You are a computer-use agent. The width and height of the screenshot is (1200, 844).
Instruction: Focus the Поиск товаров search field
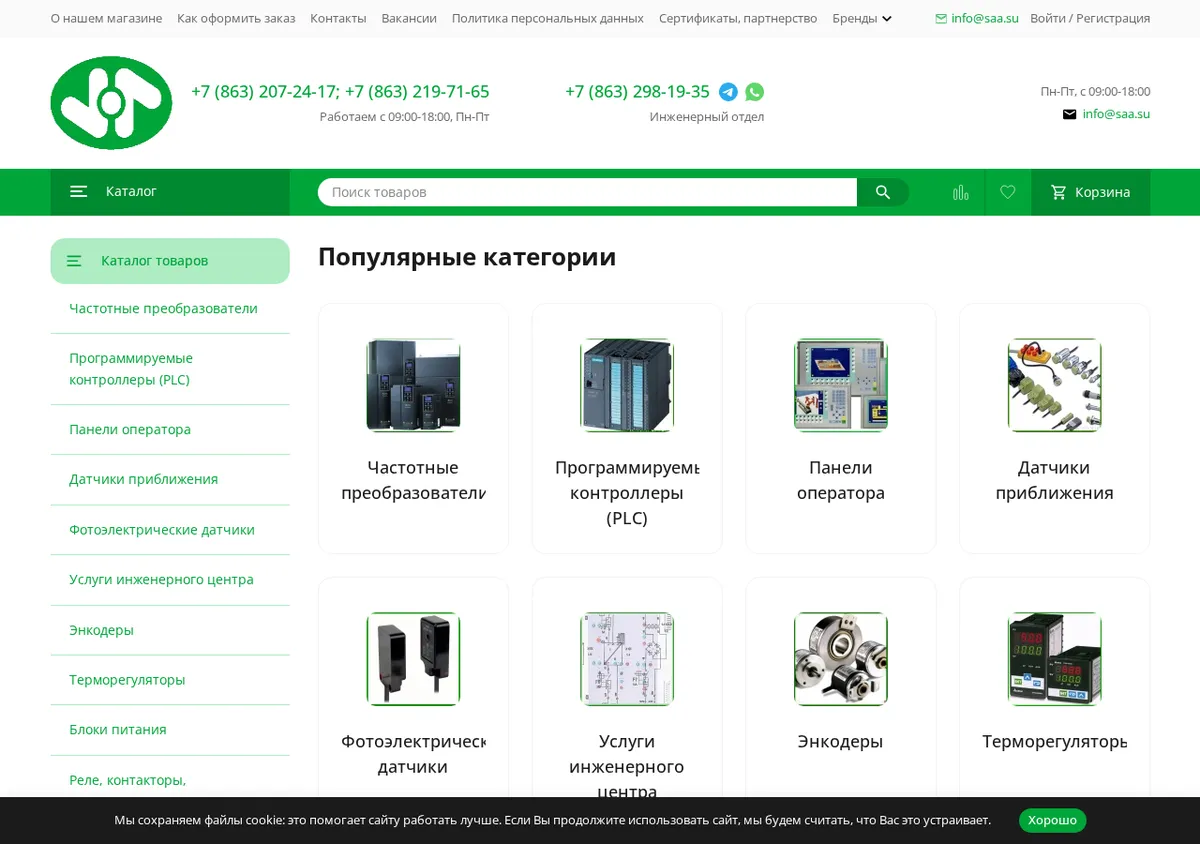click(587, 192)
